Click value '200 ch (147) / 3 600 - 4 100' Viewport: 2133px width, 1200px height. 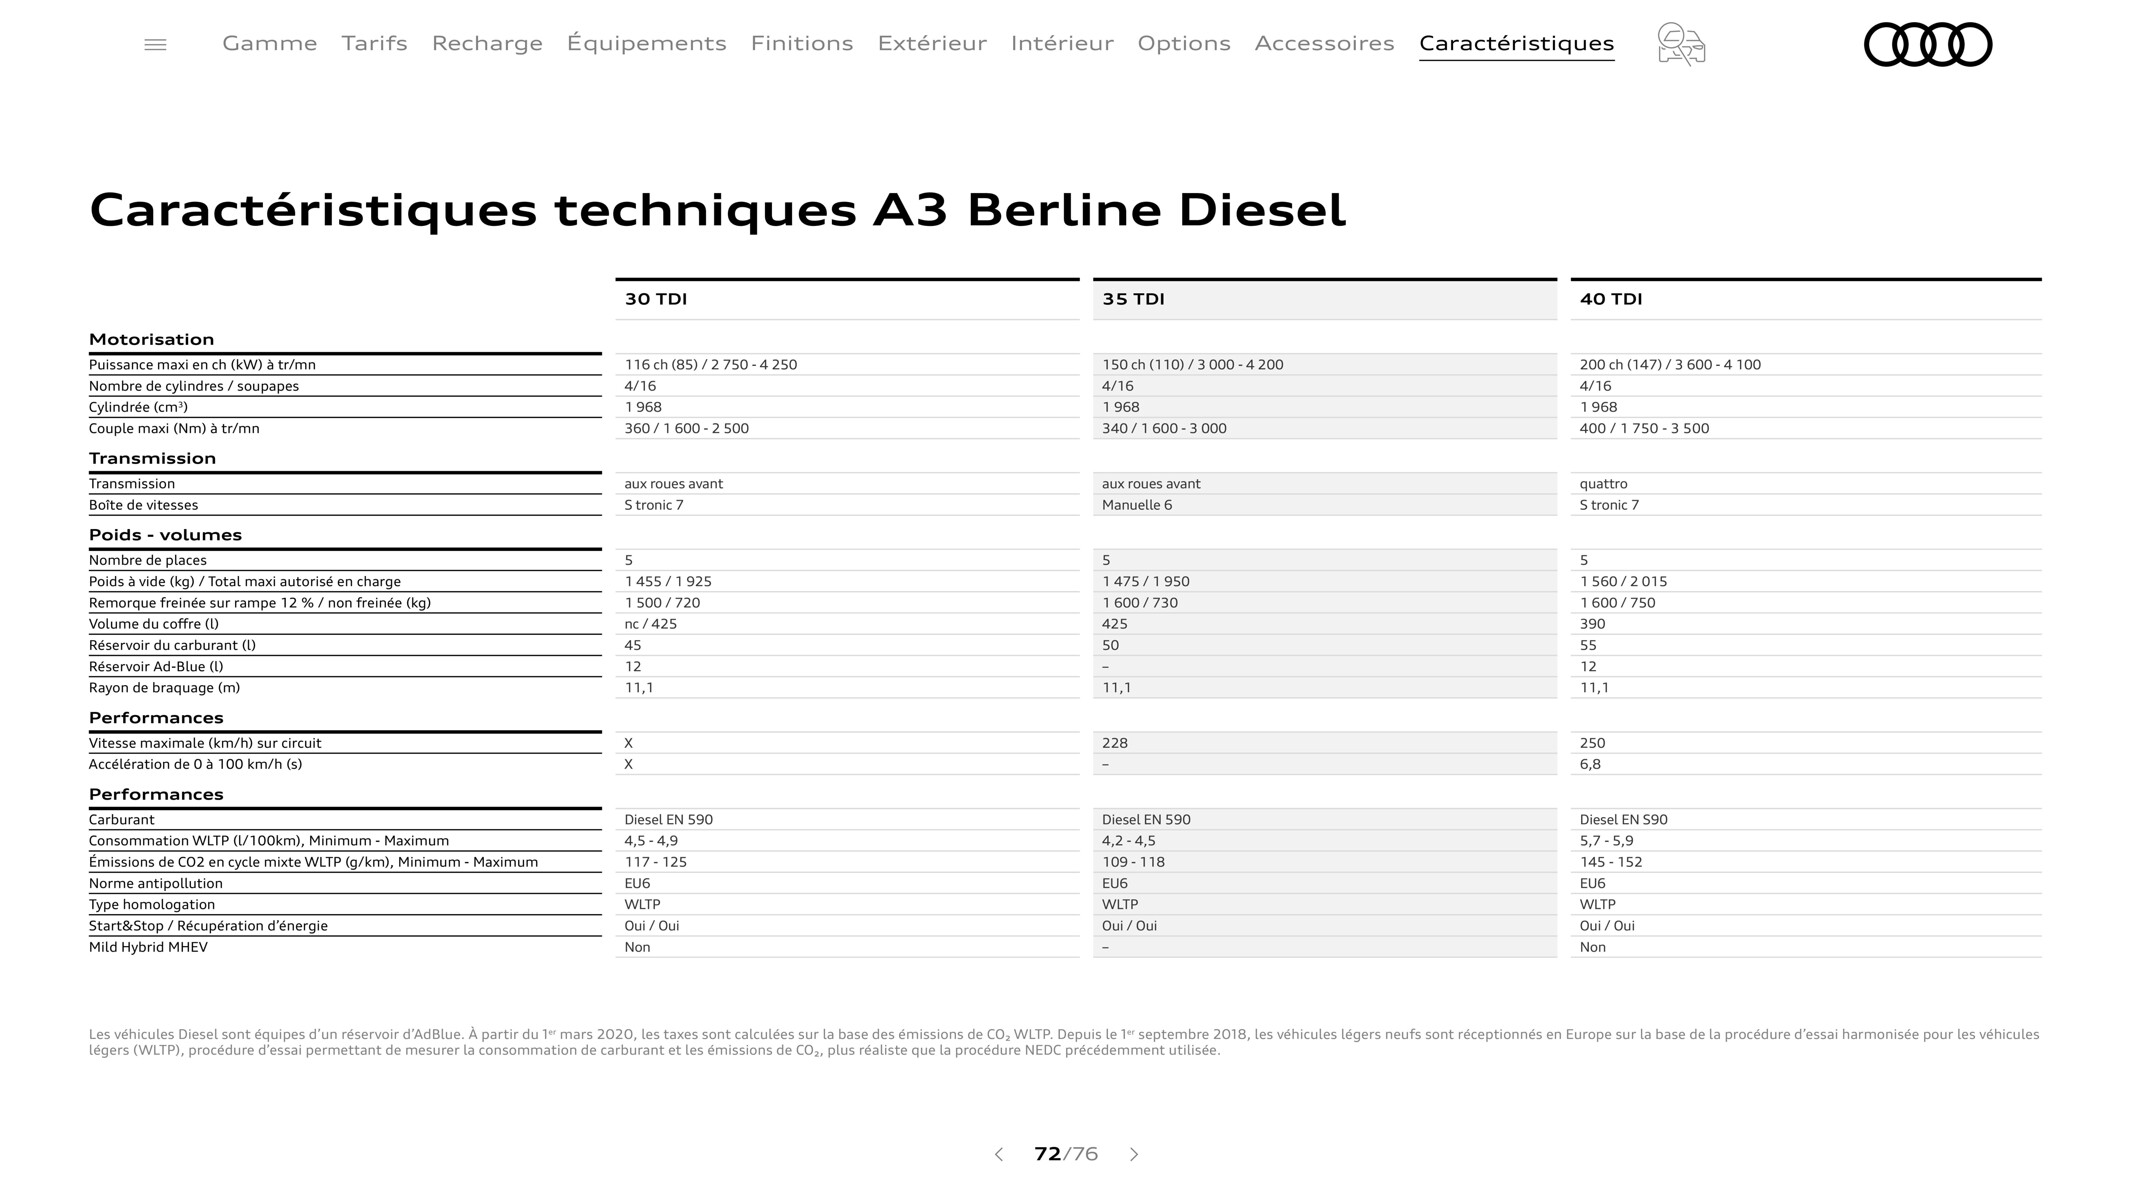click(1670, 365)
